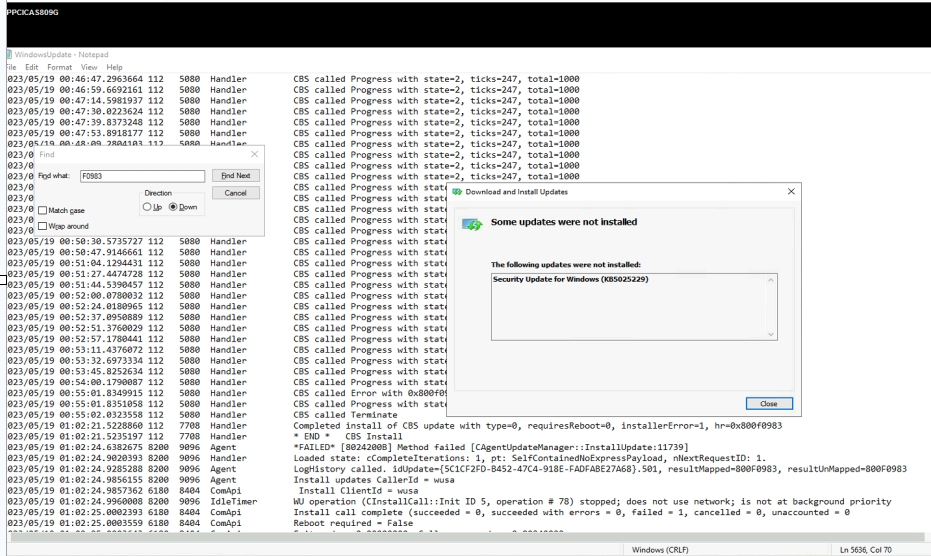This screenshot has width=931, height=556.
Task: Click the 'The following updates were not installed:' label
Action: [x=565, y=265]
